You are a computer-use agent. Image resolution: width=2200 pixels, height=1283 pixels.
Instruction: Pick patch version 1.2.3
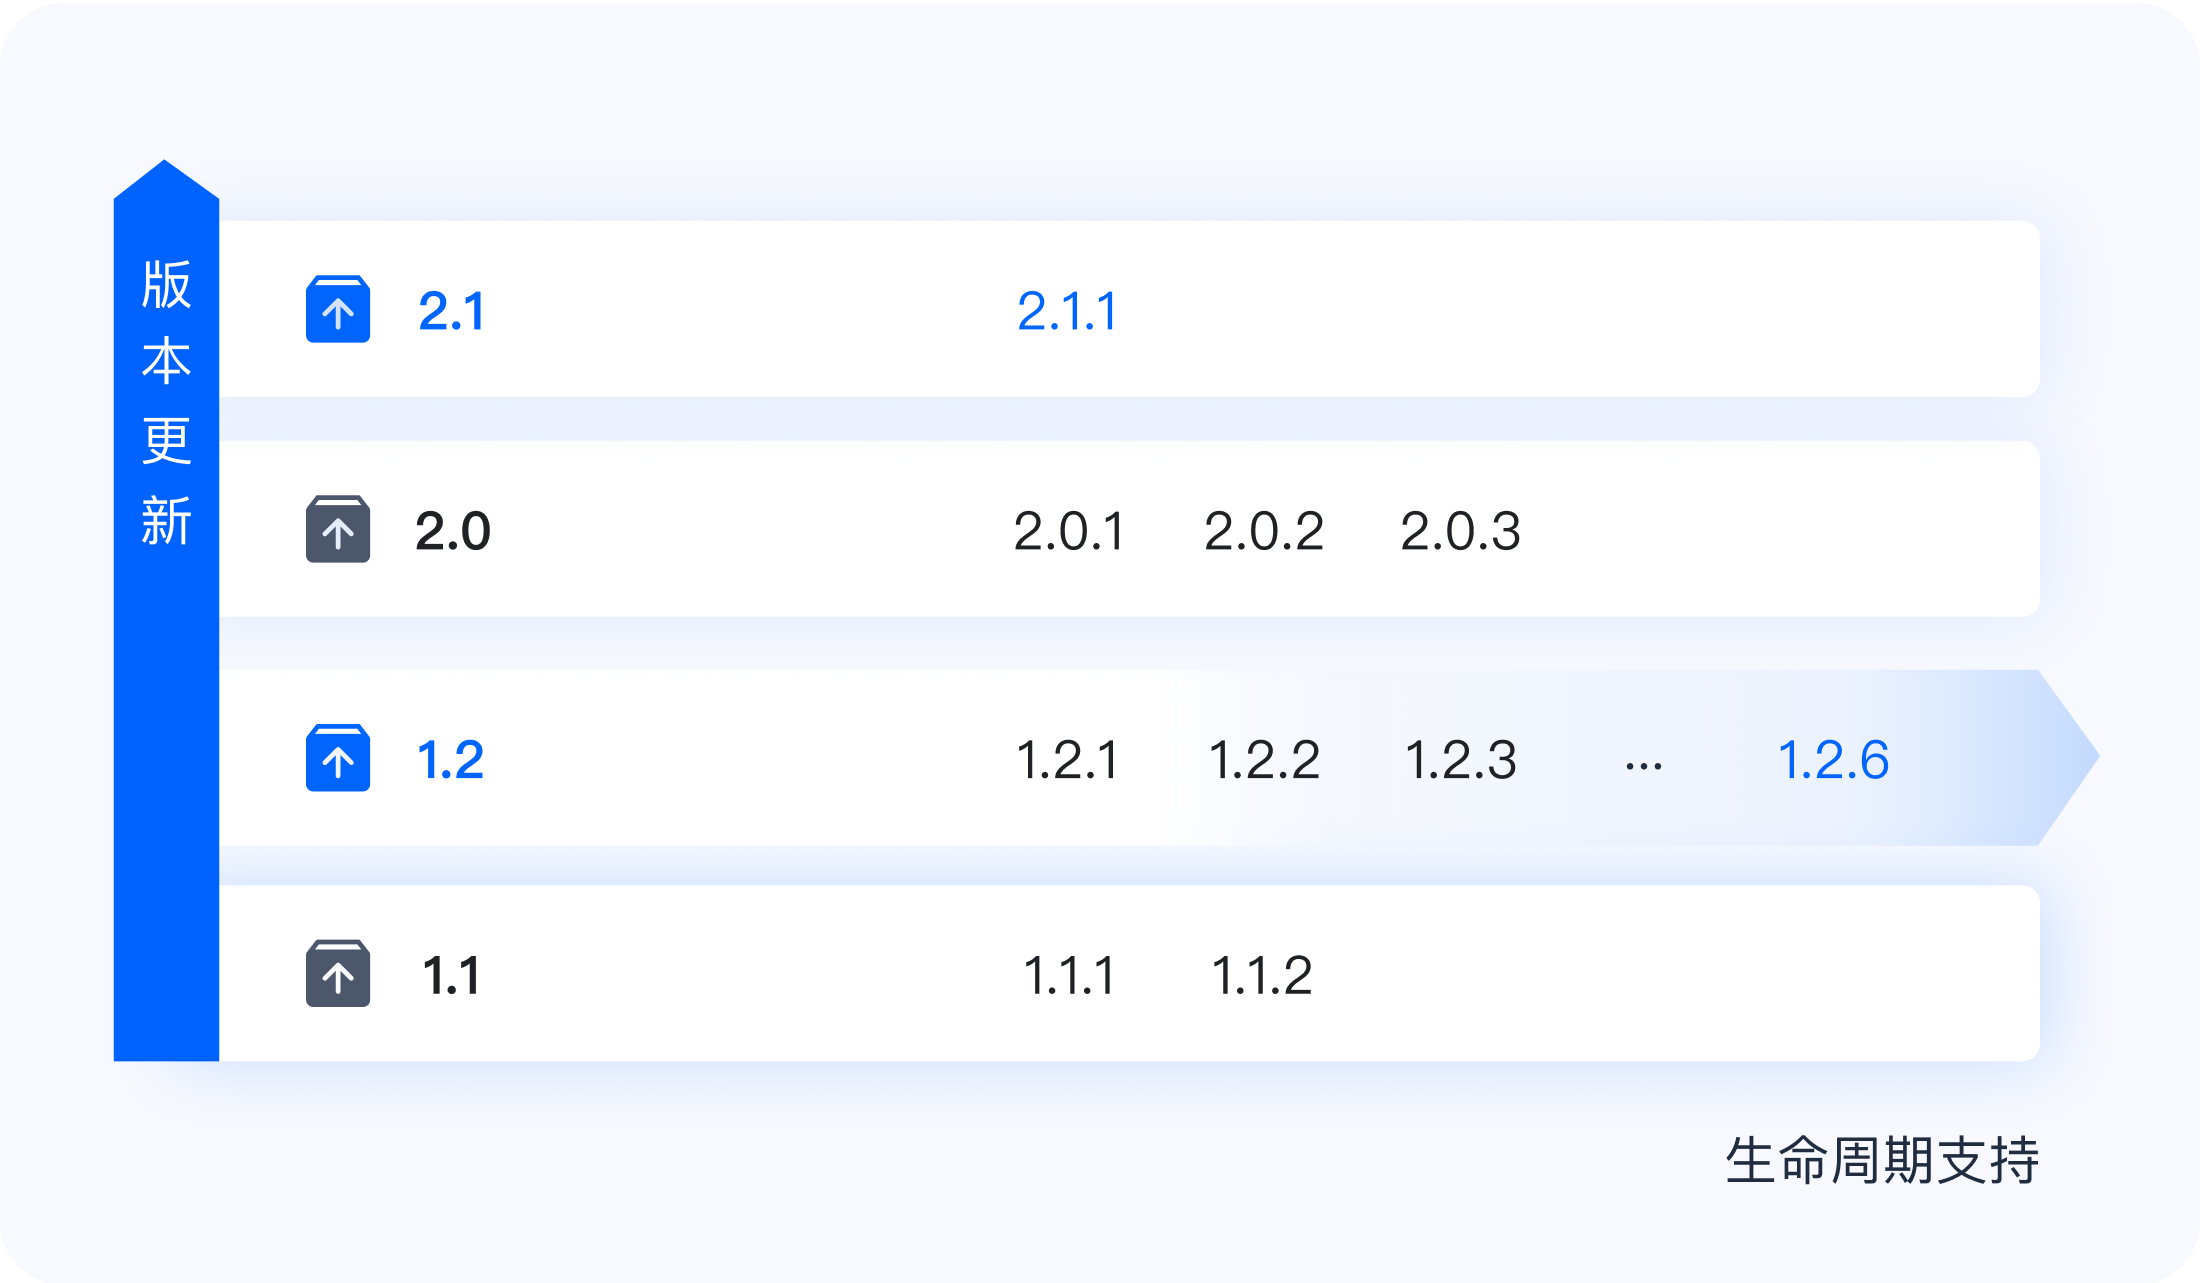(x=1460, y=760)
